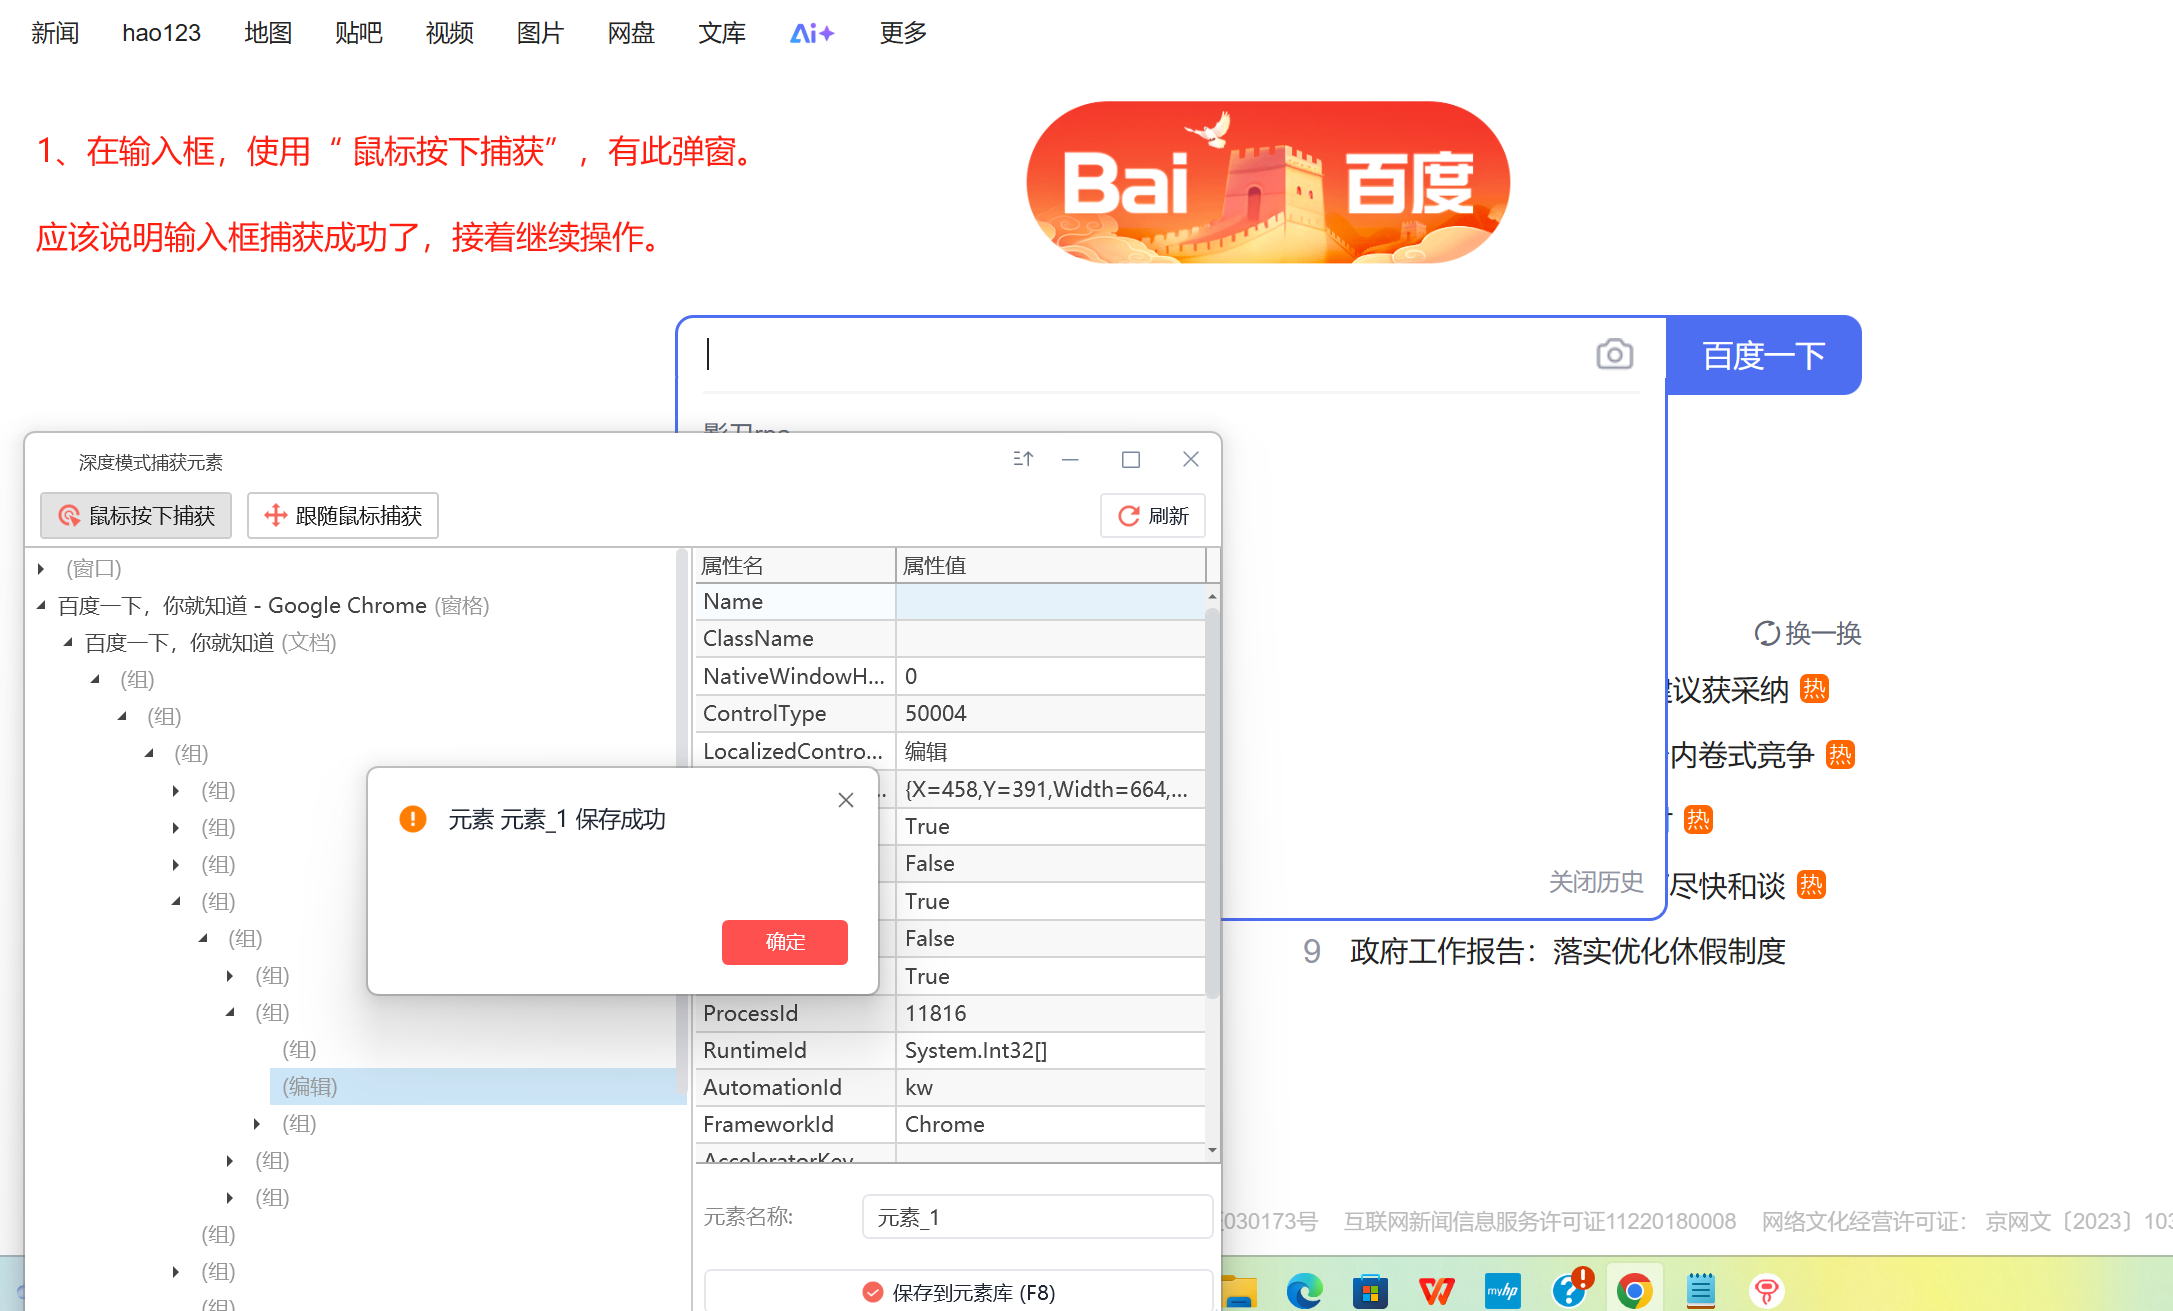Open the 更多 navigation menu
This screenshot has width=2173, height=1311.
click(x=903, y=33)
